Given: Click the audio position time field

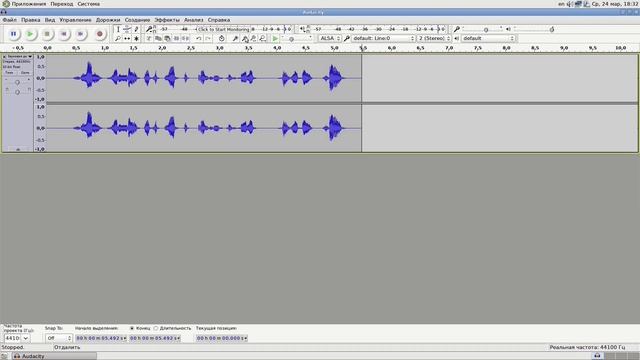Looking at the screenshot, I should coord(222,338).
